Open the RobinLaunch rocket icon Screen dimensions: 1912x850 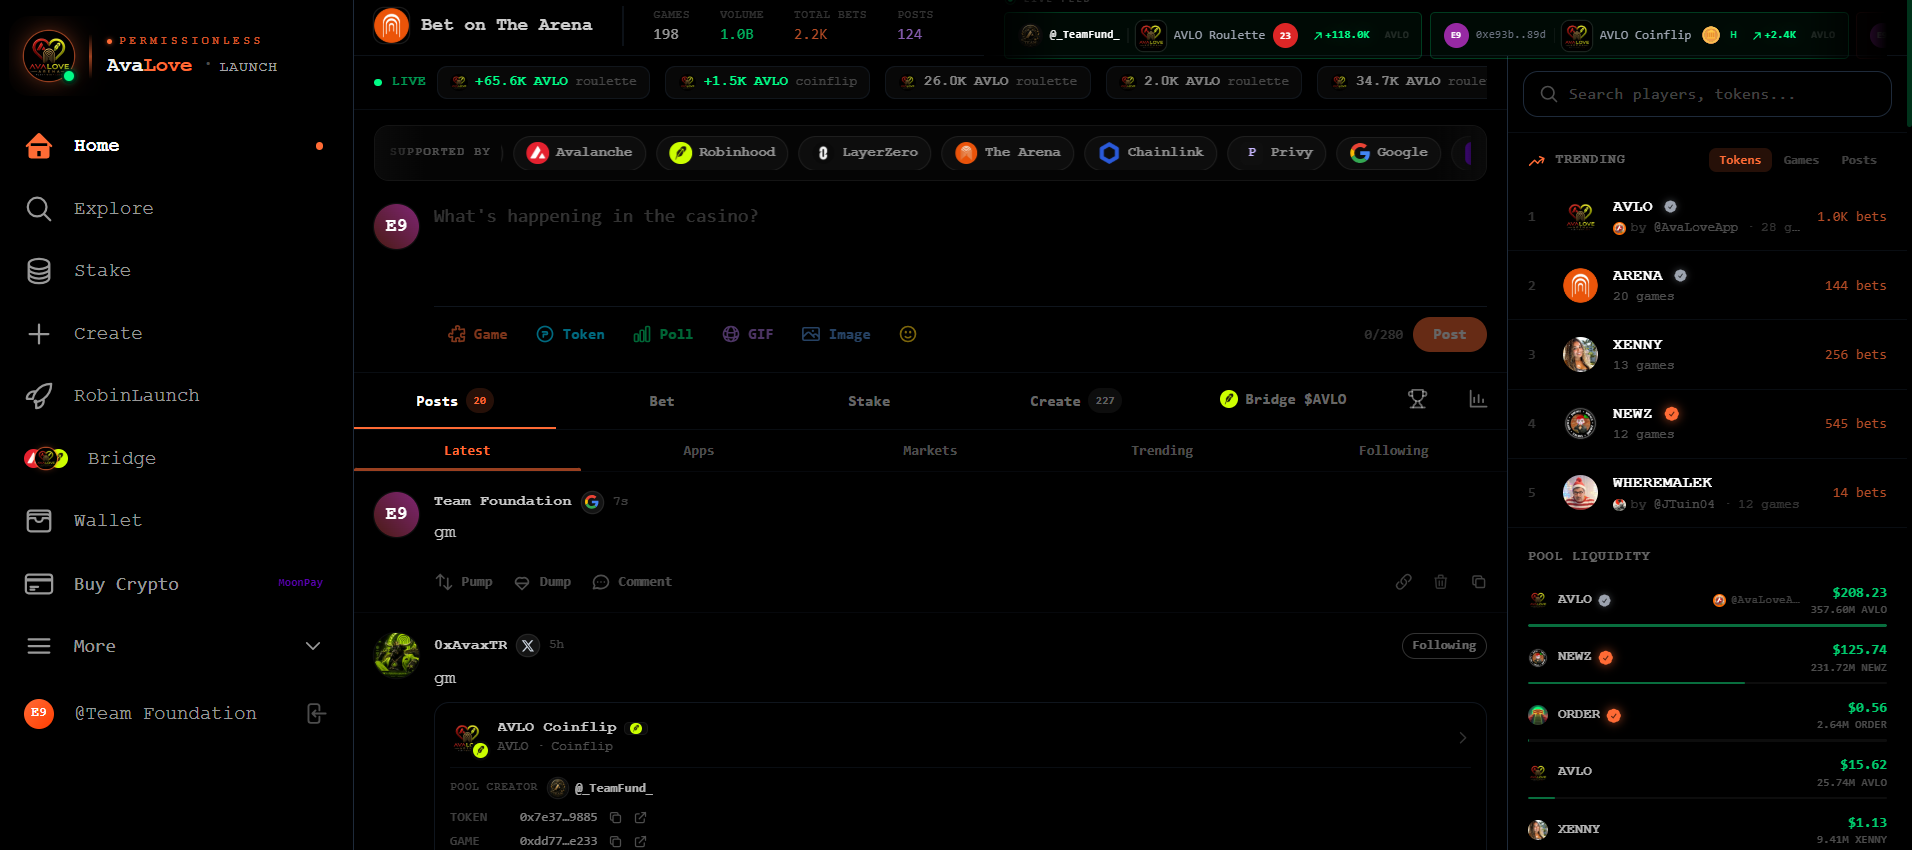(39, 396)
